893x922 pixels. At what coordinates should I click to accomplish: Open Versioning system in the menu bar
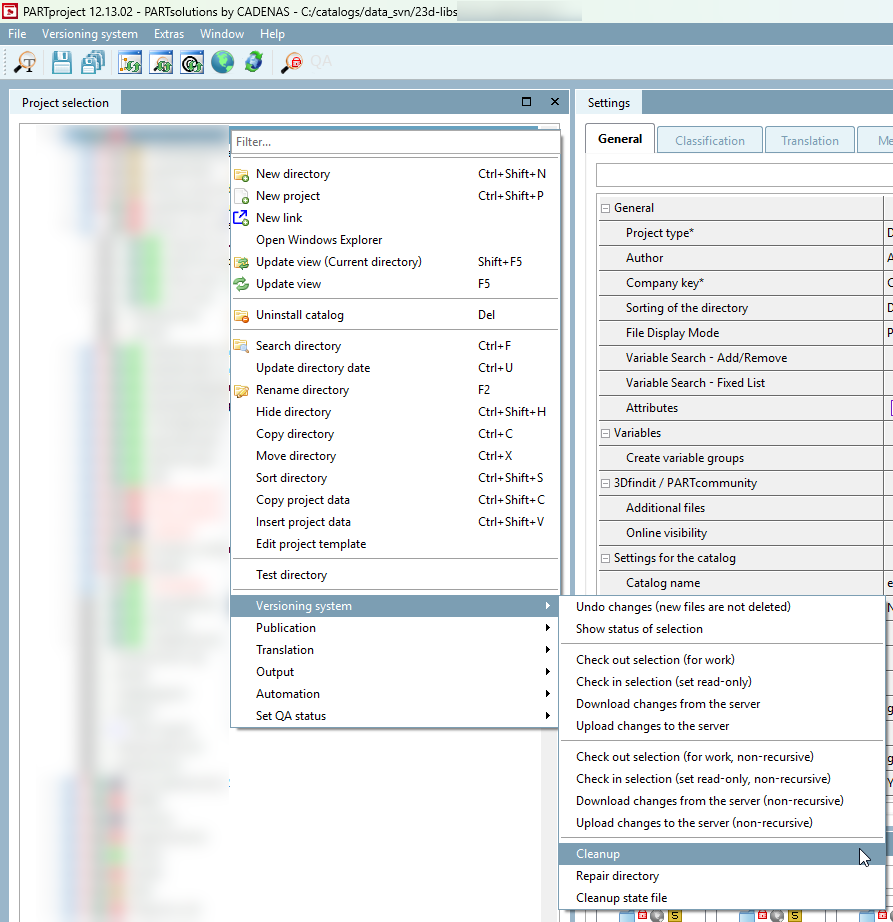(90, 34)
